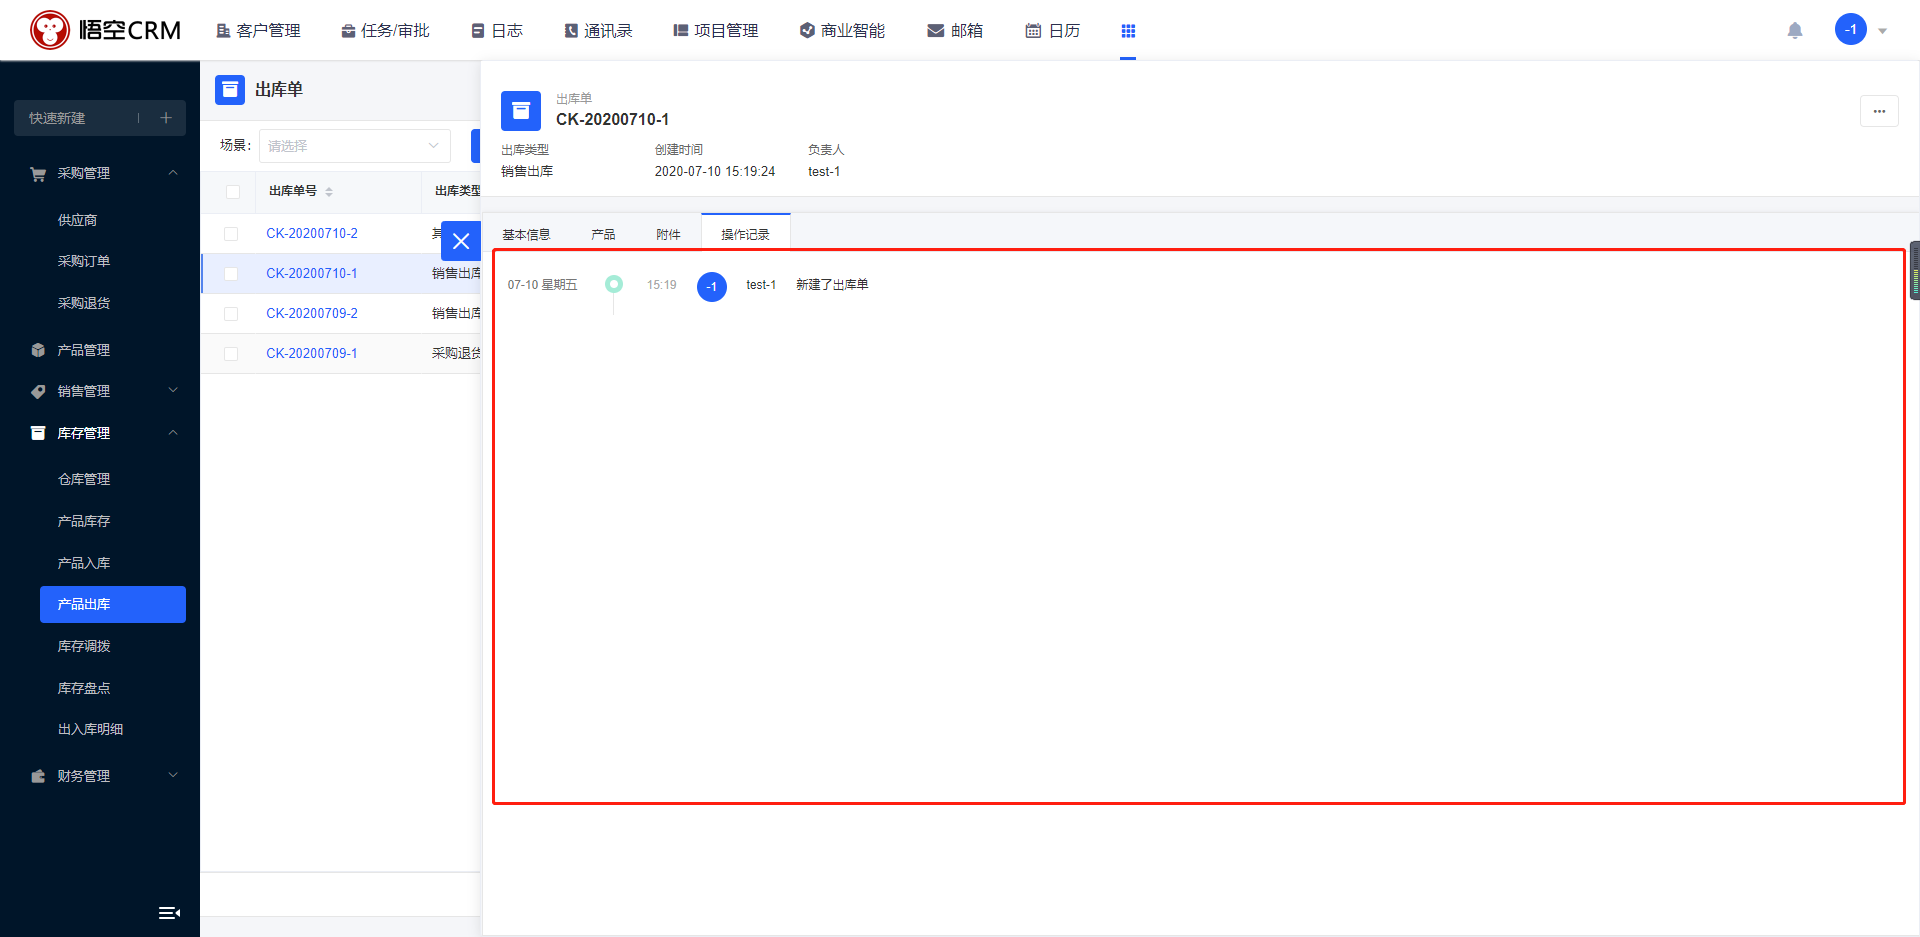This screenshot has height=937, width=1920.
Task: Sort by 出库单号 column arrows
Action: pos(329,192)
